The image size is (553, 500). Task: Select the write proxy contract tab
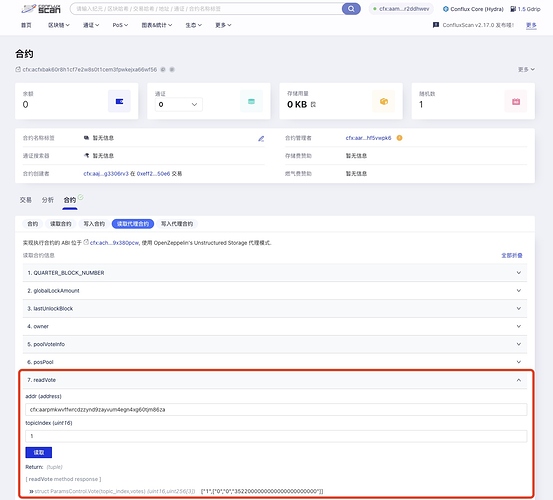pos(177,224)
